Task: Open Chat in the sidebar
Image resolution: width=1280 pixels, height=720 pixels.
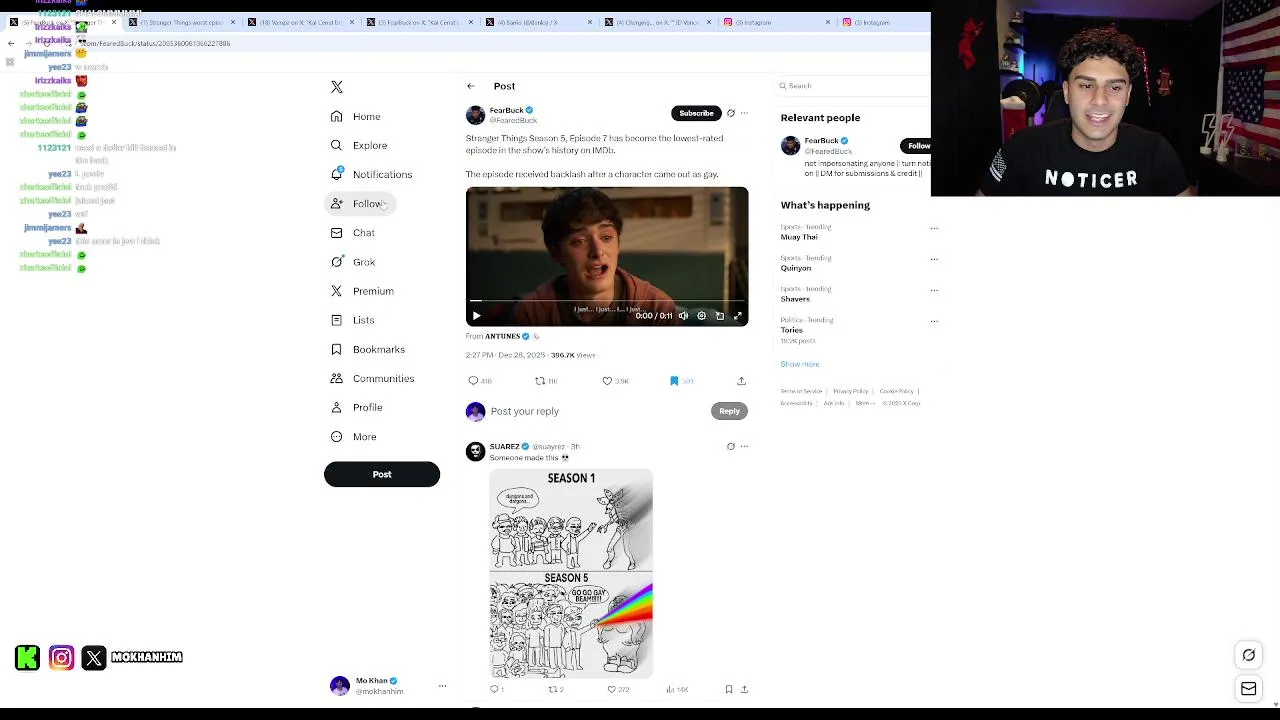Action: [x=353, y=232]
